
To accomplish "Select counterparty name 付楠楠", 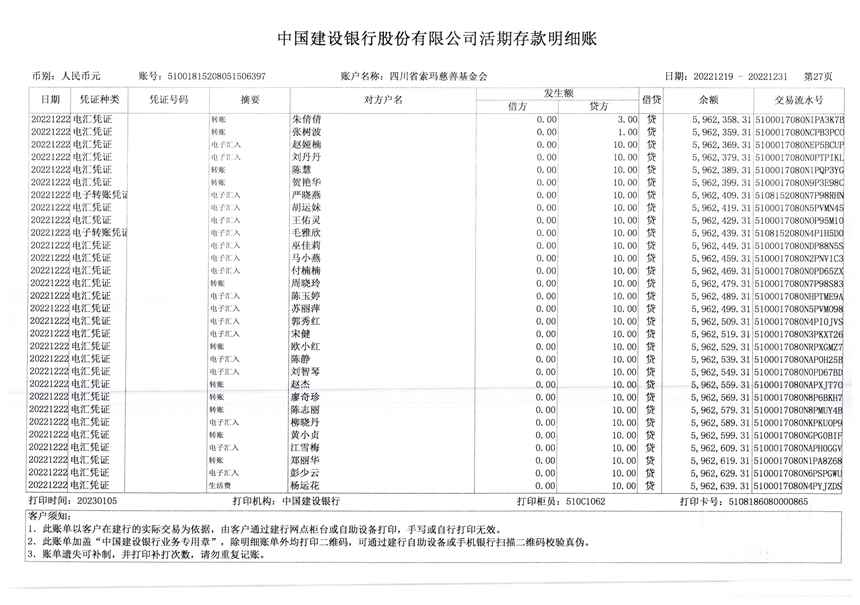I will [x=306, y=270].
